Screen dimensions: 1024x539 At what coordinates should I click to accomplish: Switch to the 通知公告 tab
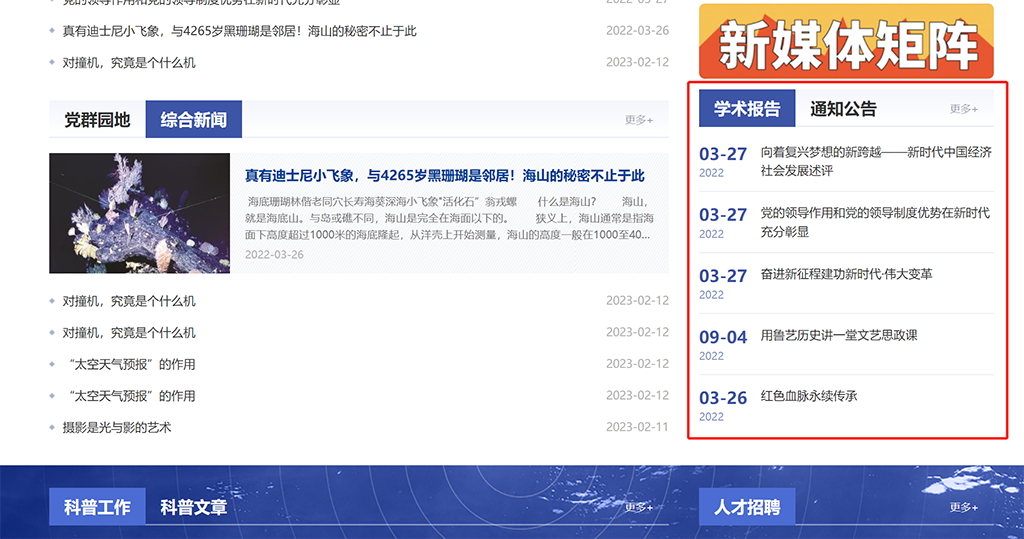tap(843, 108)
